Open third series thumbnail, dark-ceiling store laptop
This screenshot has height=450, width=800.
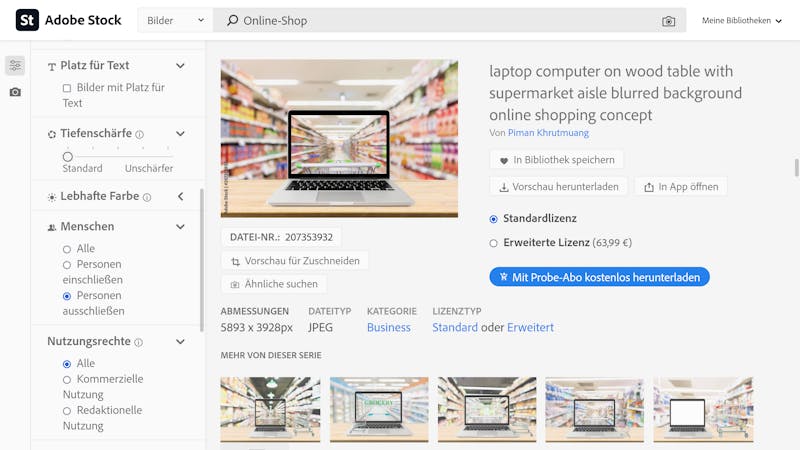(x=487, y=409)
